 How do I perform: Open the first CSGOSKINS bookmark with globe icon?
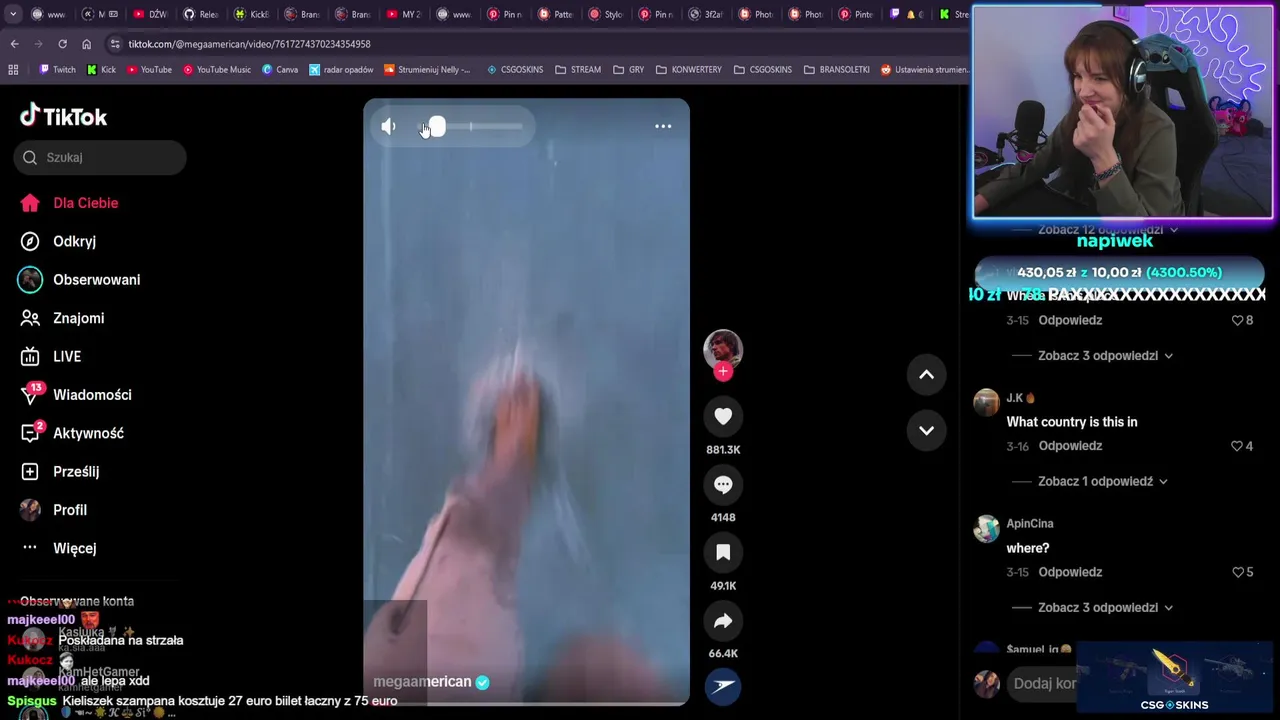point(515,70)
